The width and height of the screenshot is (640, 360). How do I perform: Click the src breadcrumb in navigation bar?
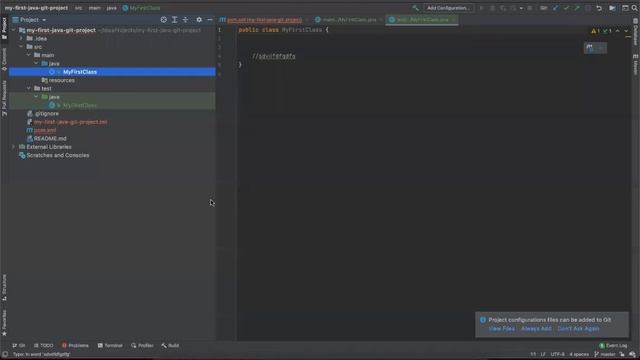[x=78, y=8]
